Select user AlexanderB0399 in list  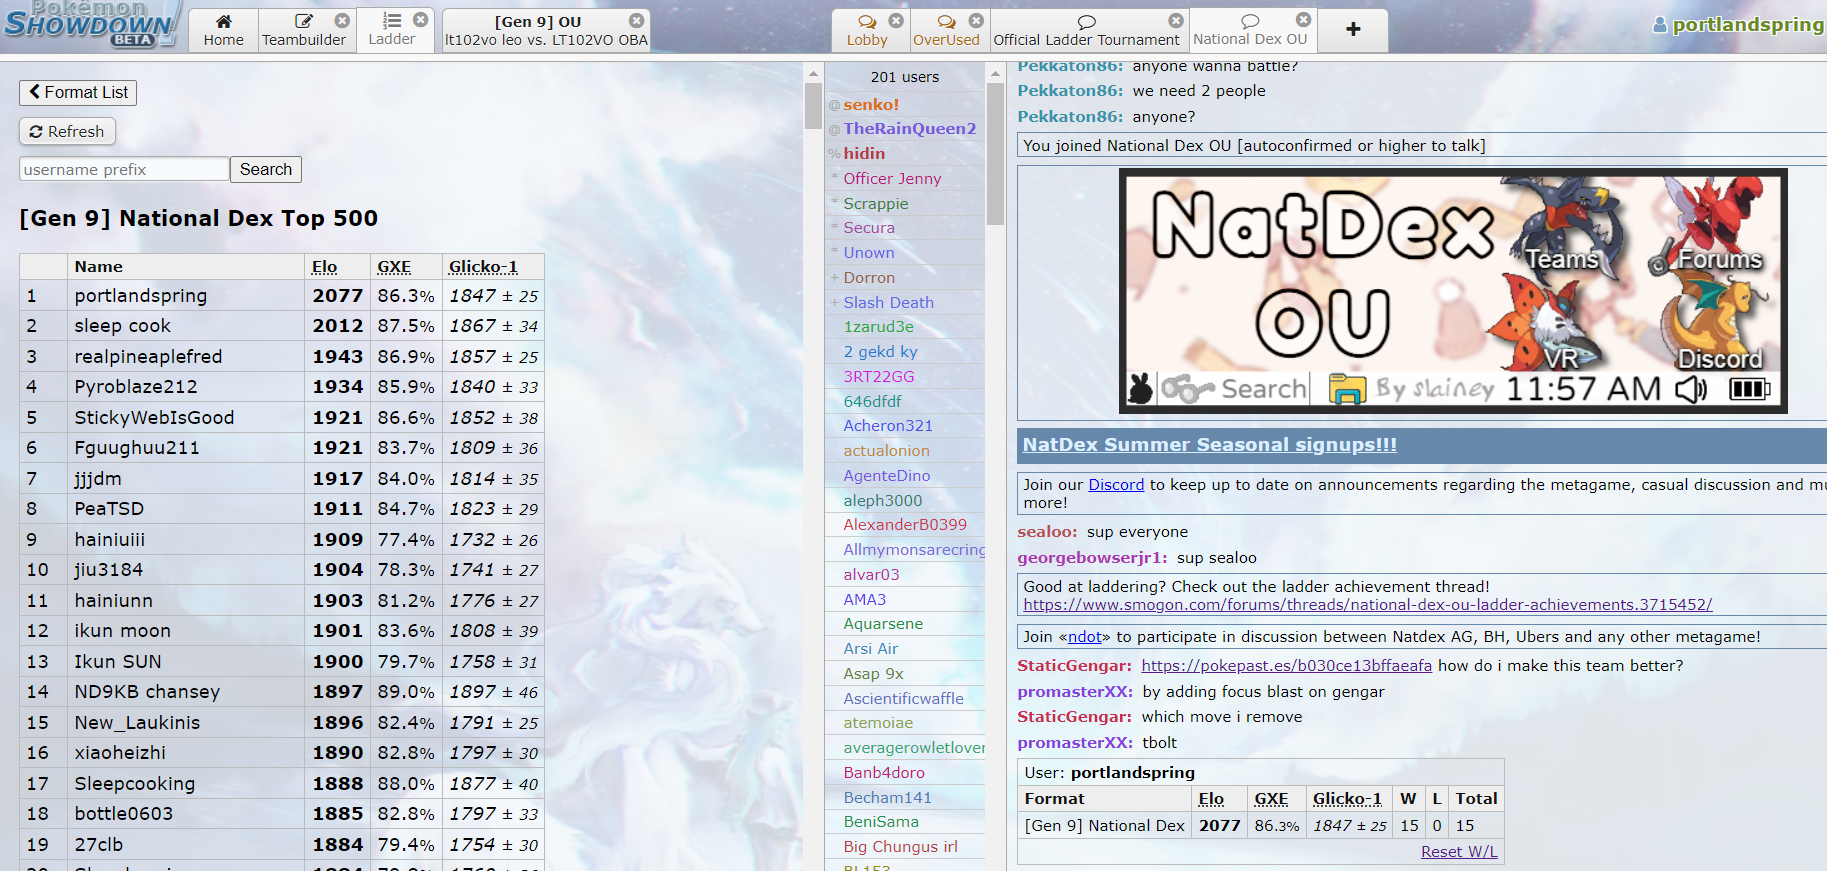pos(905,524)
